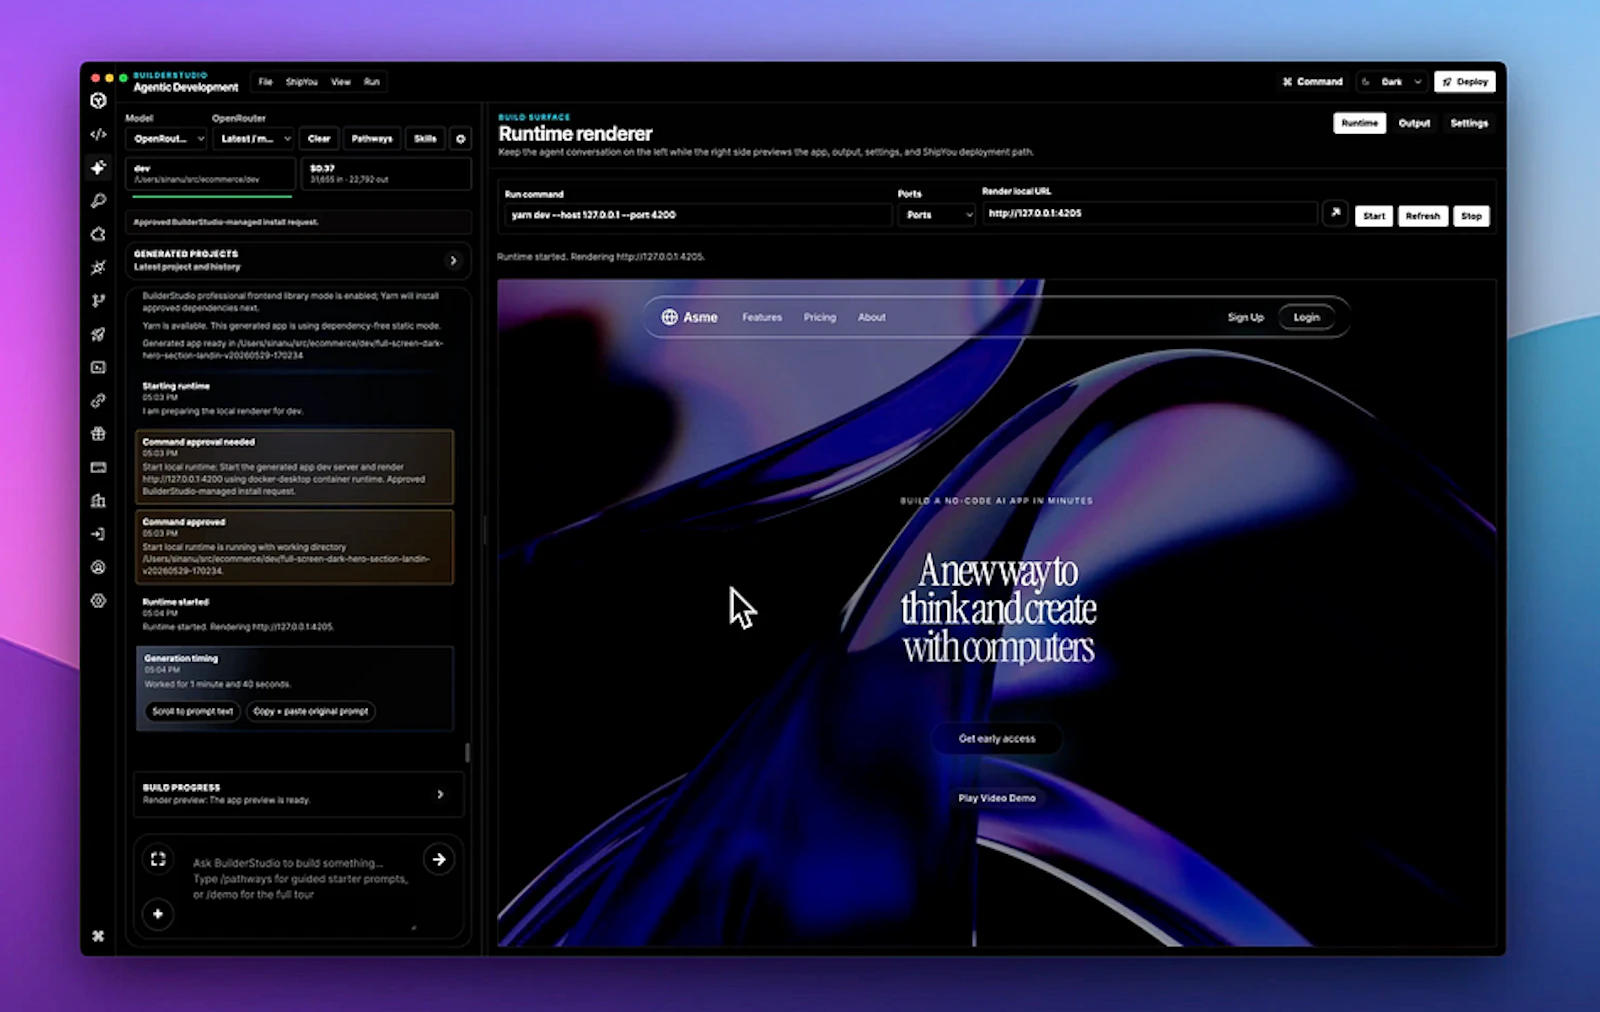Switch to the Output tab

(1414, 123)
